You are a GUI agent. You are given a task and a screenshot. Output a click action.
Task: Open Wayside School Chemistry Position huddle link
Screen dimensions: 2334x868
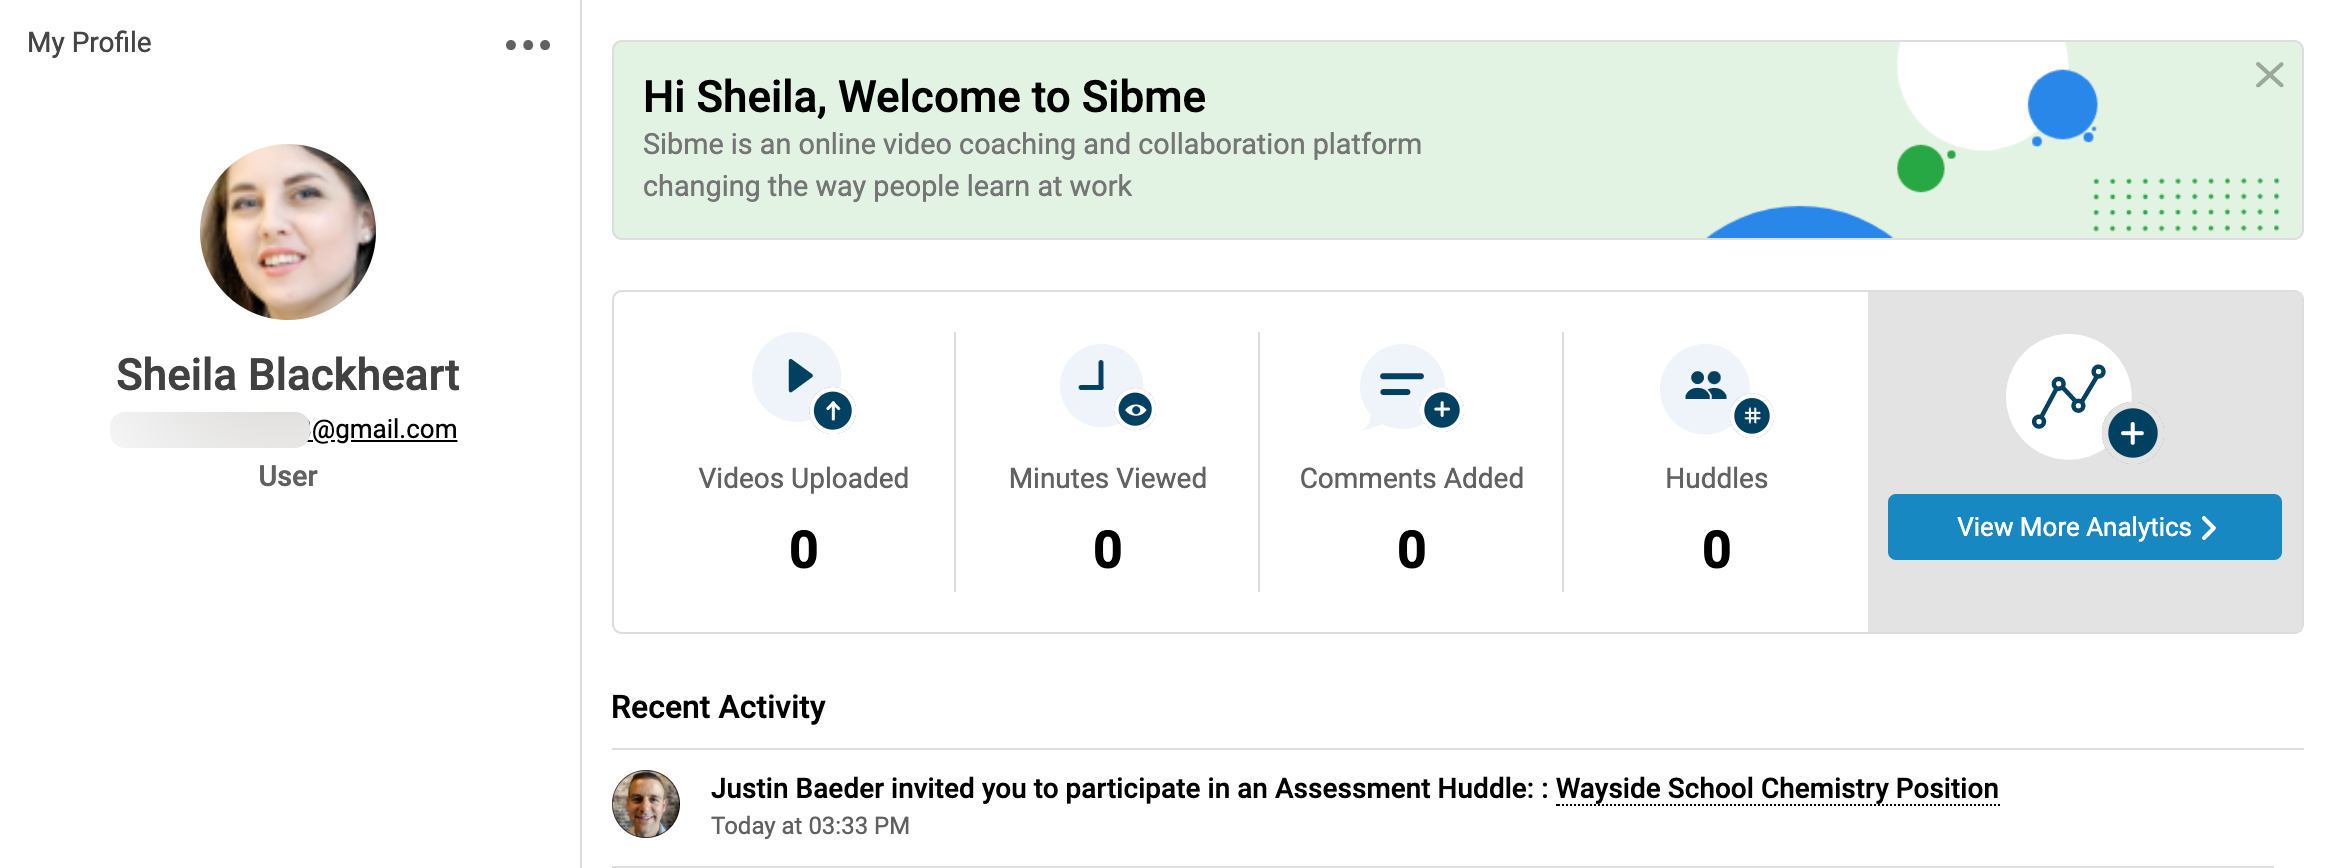tap(1777, 789)
